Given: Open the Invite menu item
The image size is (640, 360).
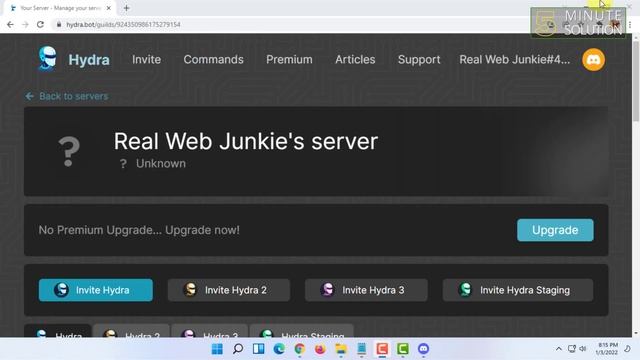Looking at the screenshot, I should 146,60.
